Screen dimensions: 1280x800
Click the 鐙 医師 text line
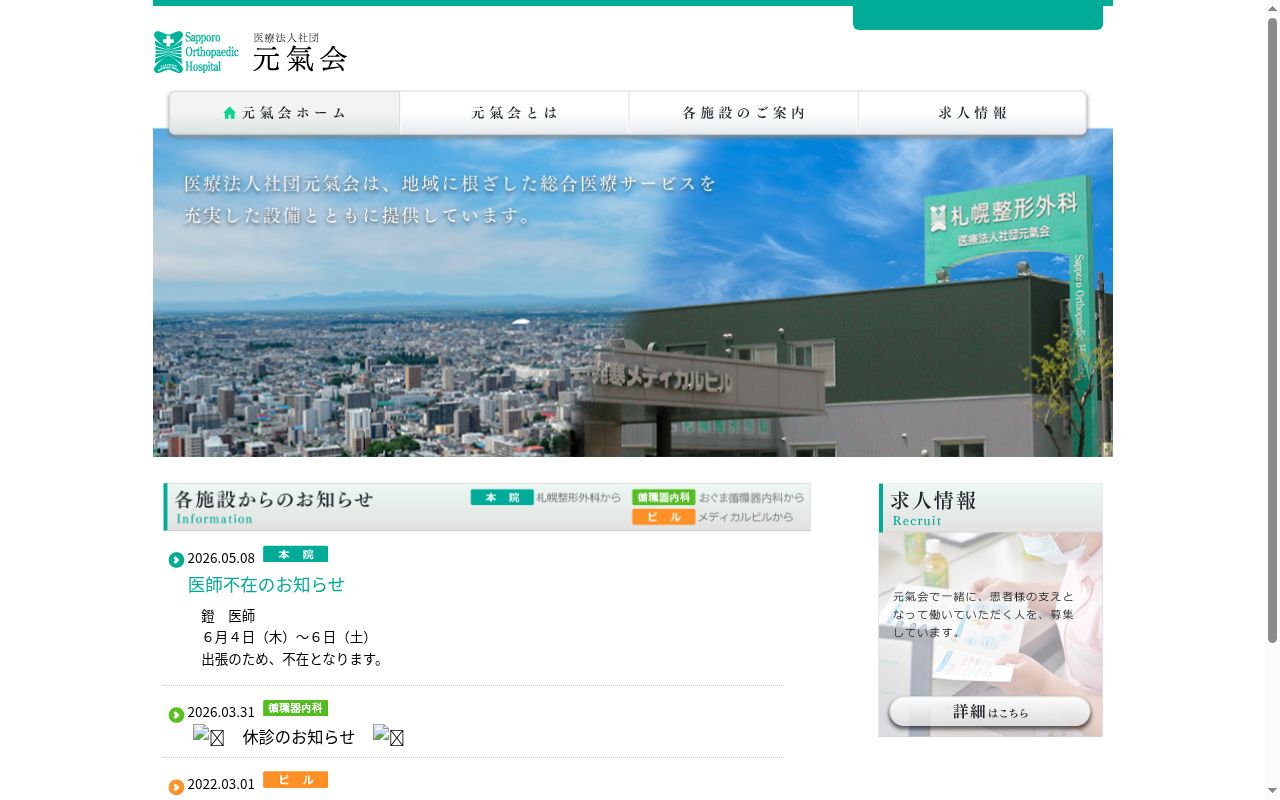[228, 615]
